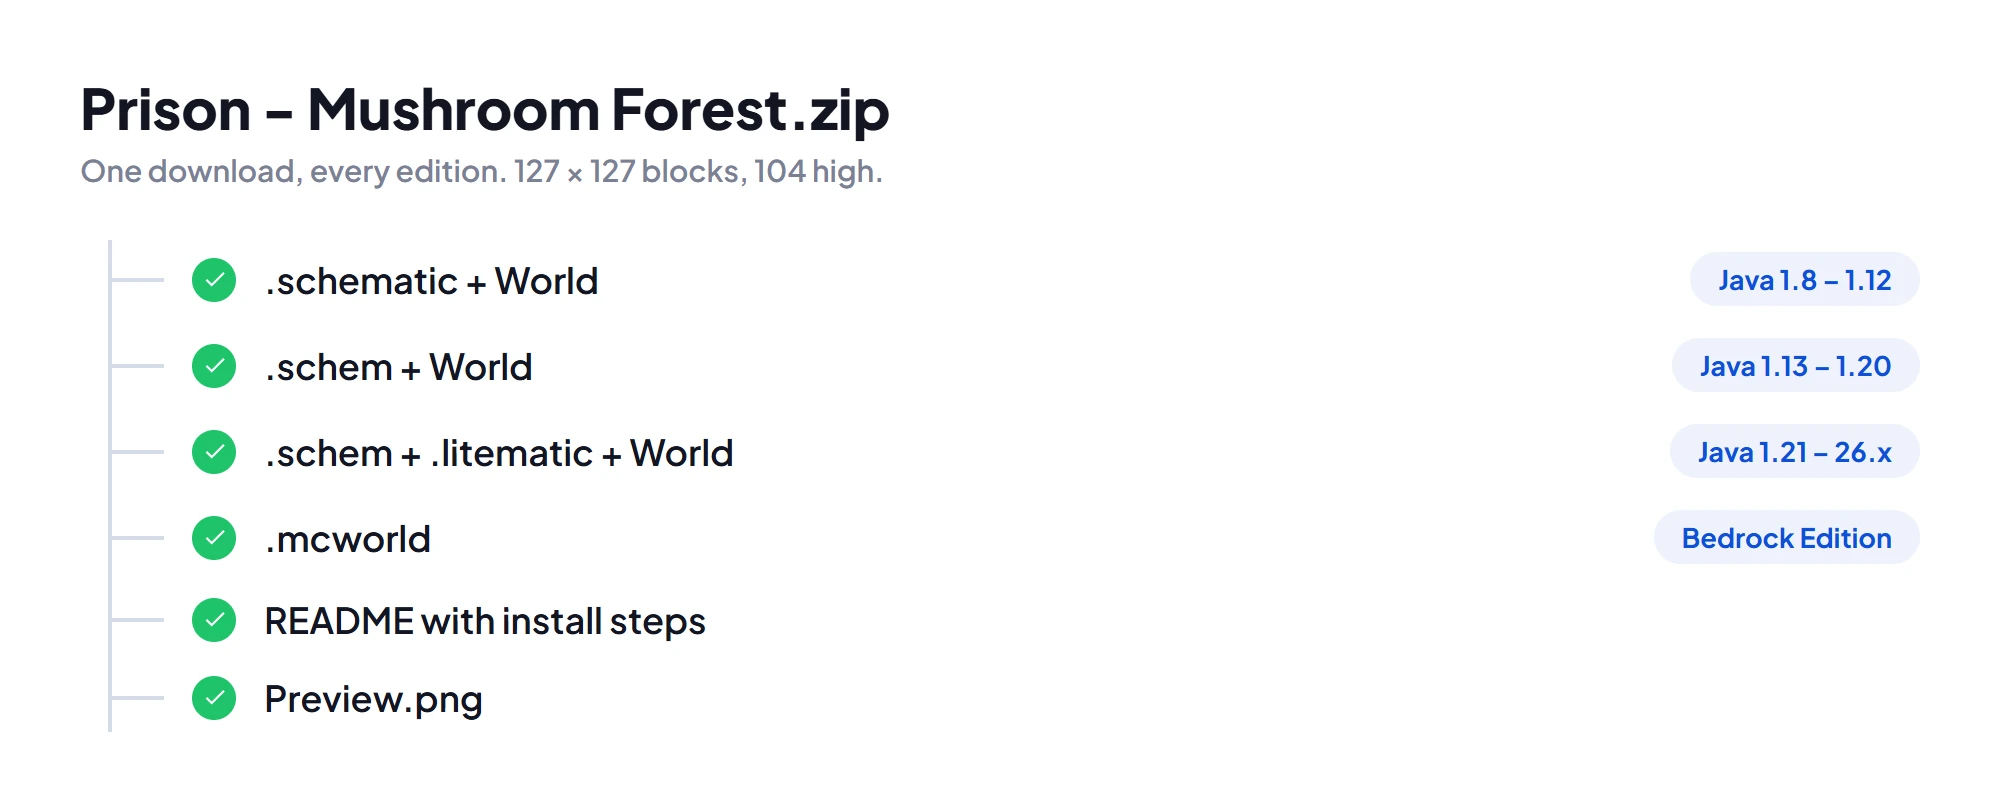Select the Java 1.8 – 1.12 version badge
This screenshot has width=2000, height=804.
point(1804,280)
